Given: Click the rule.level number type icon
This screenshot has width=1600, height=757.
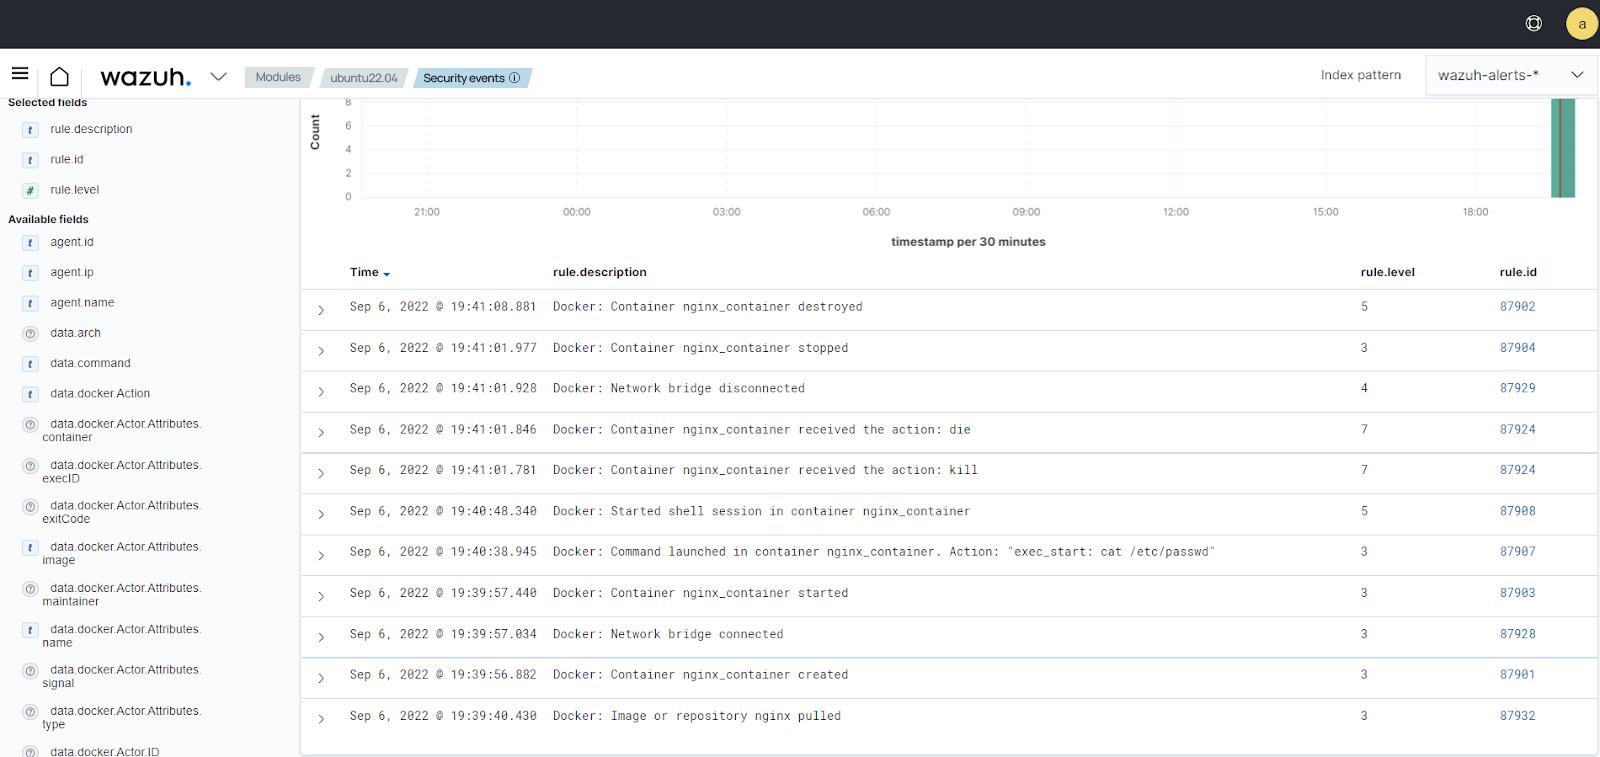Looking at the screenshot, I should pos(31,190).
